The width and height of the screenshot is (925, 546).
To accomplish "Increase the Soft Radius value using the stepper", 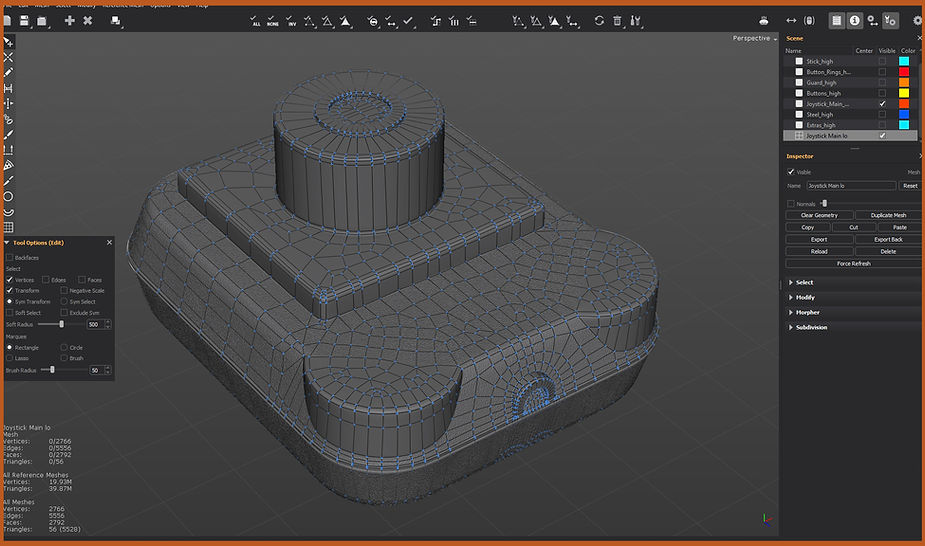I will click(107, 322).
